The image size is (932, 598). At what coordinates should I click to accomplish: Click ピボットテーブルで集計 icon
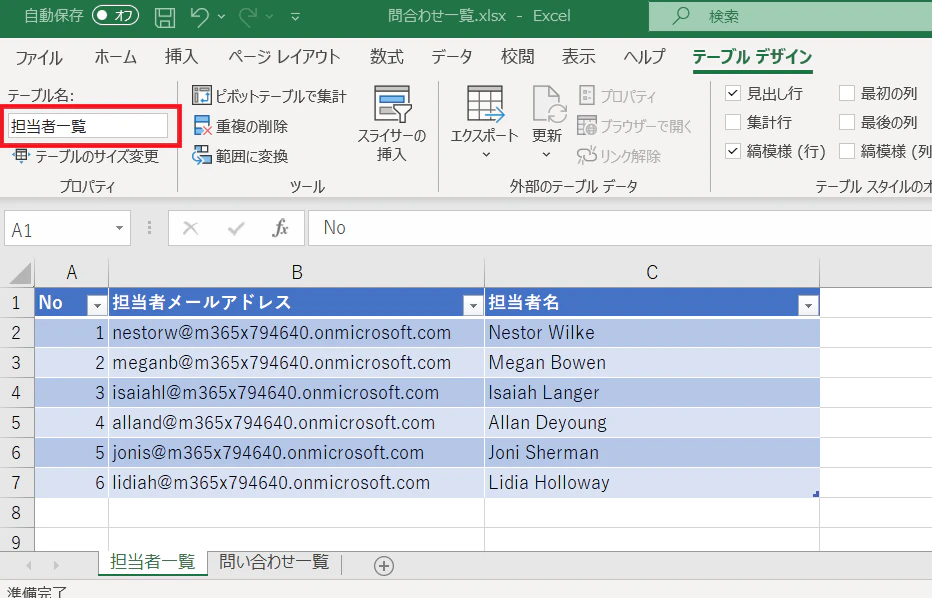click(201, 95)
